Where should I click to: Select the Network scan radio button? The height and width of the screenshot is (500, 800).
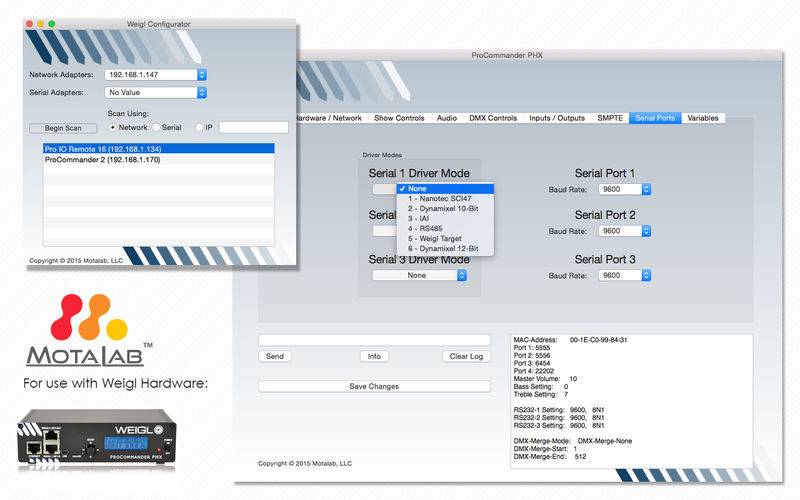click(x=112, y=127)
